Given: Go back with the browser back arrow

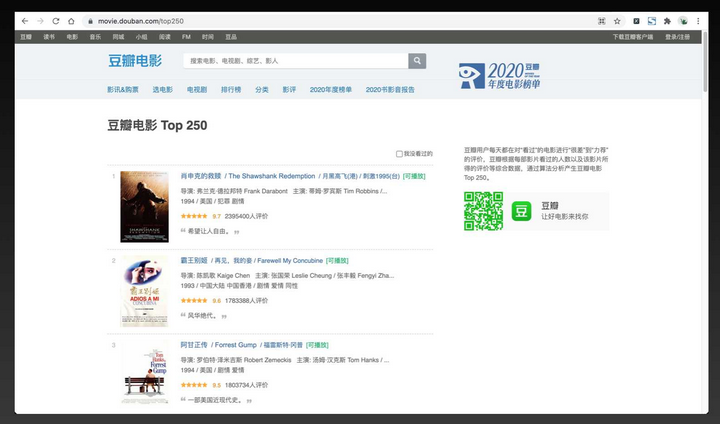Looking at the screenshot, I should [x=25, y=21].
